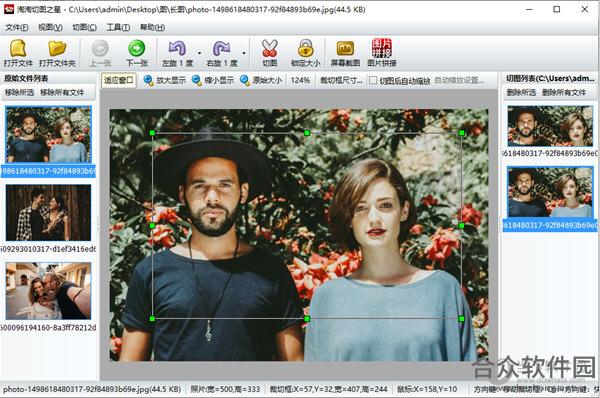This screenshot has height=398, width=600.
Task: Minimize the application window
Action: [x=530, y=9]
